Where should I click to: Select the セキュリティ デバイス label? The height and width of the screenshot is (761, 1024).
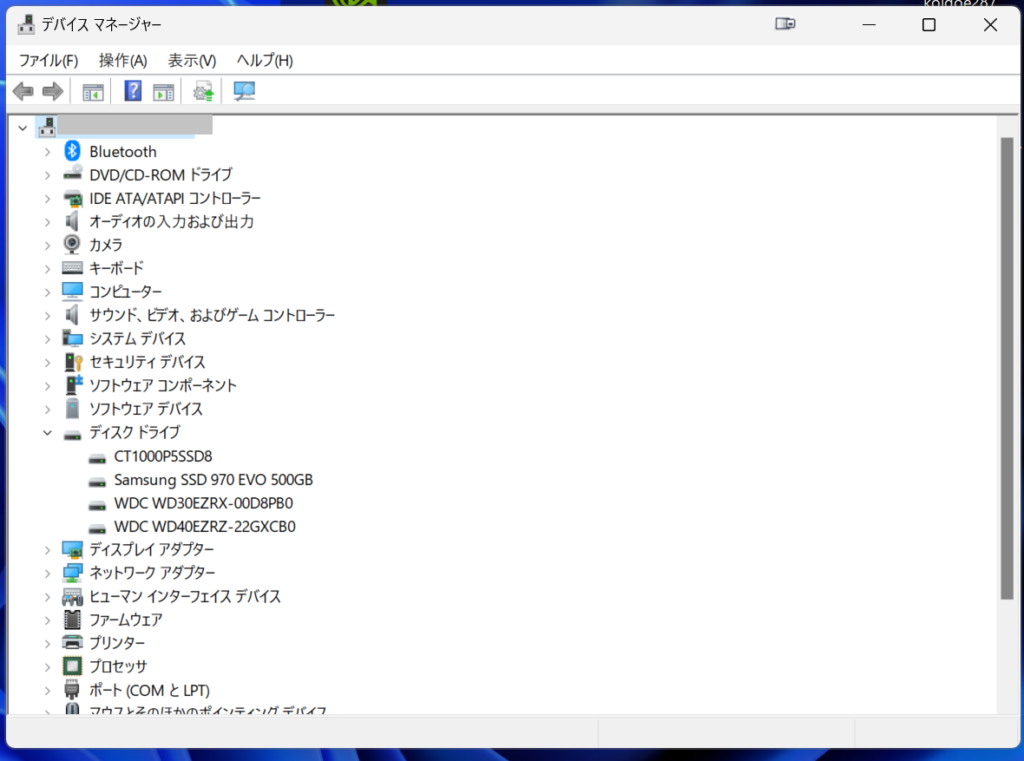[x=148, y=362]
